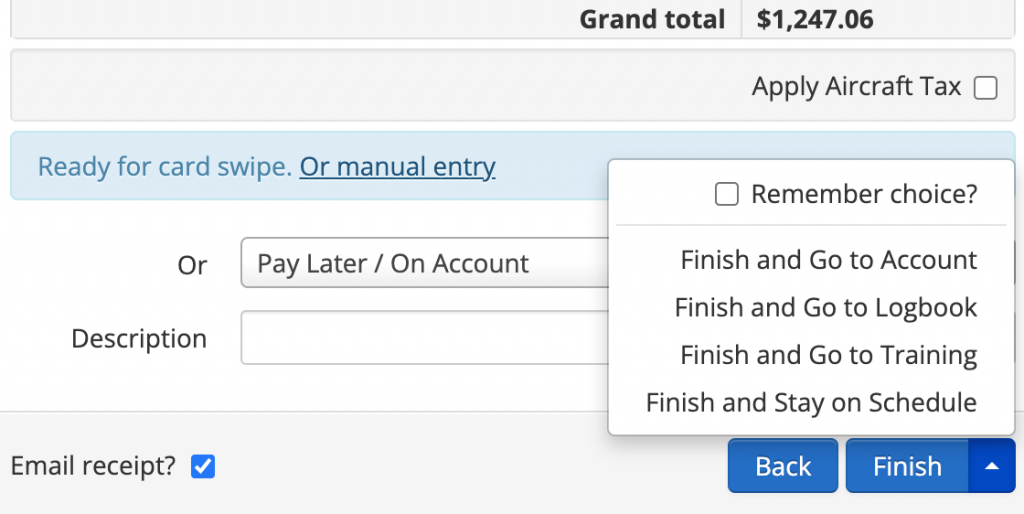This screenshot has height=514, width=1024.
Task: Select Finish and Stay on Schedule
Action: click(811, 402)
